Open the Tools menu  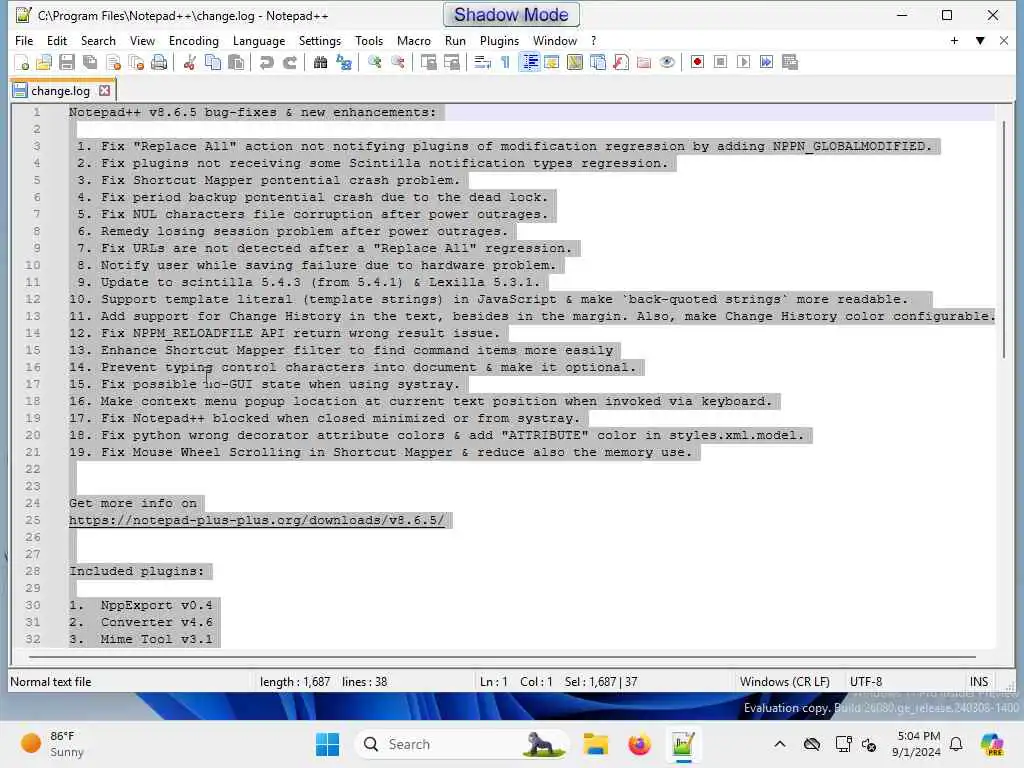(369, 40)
